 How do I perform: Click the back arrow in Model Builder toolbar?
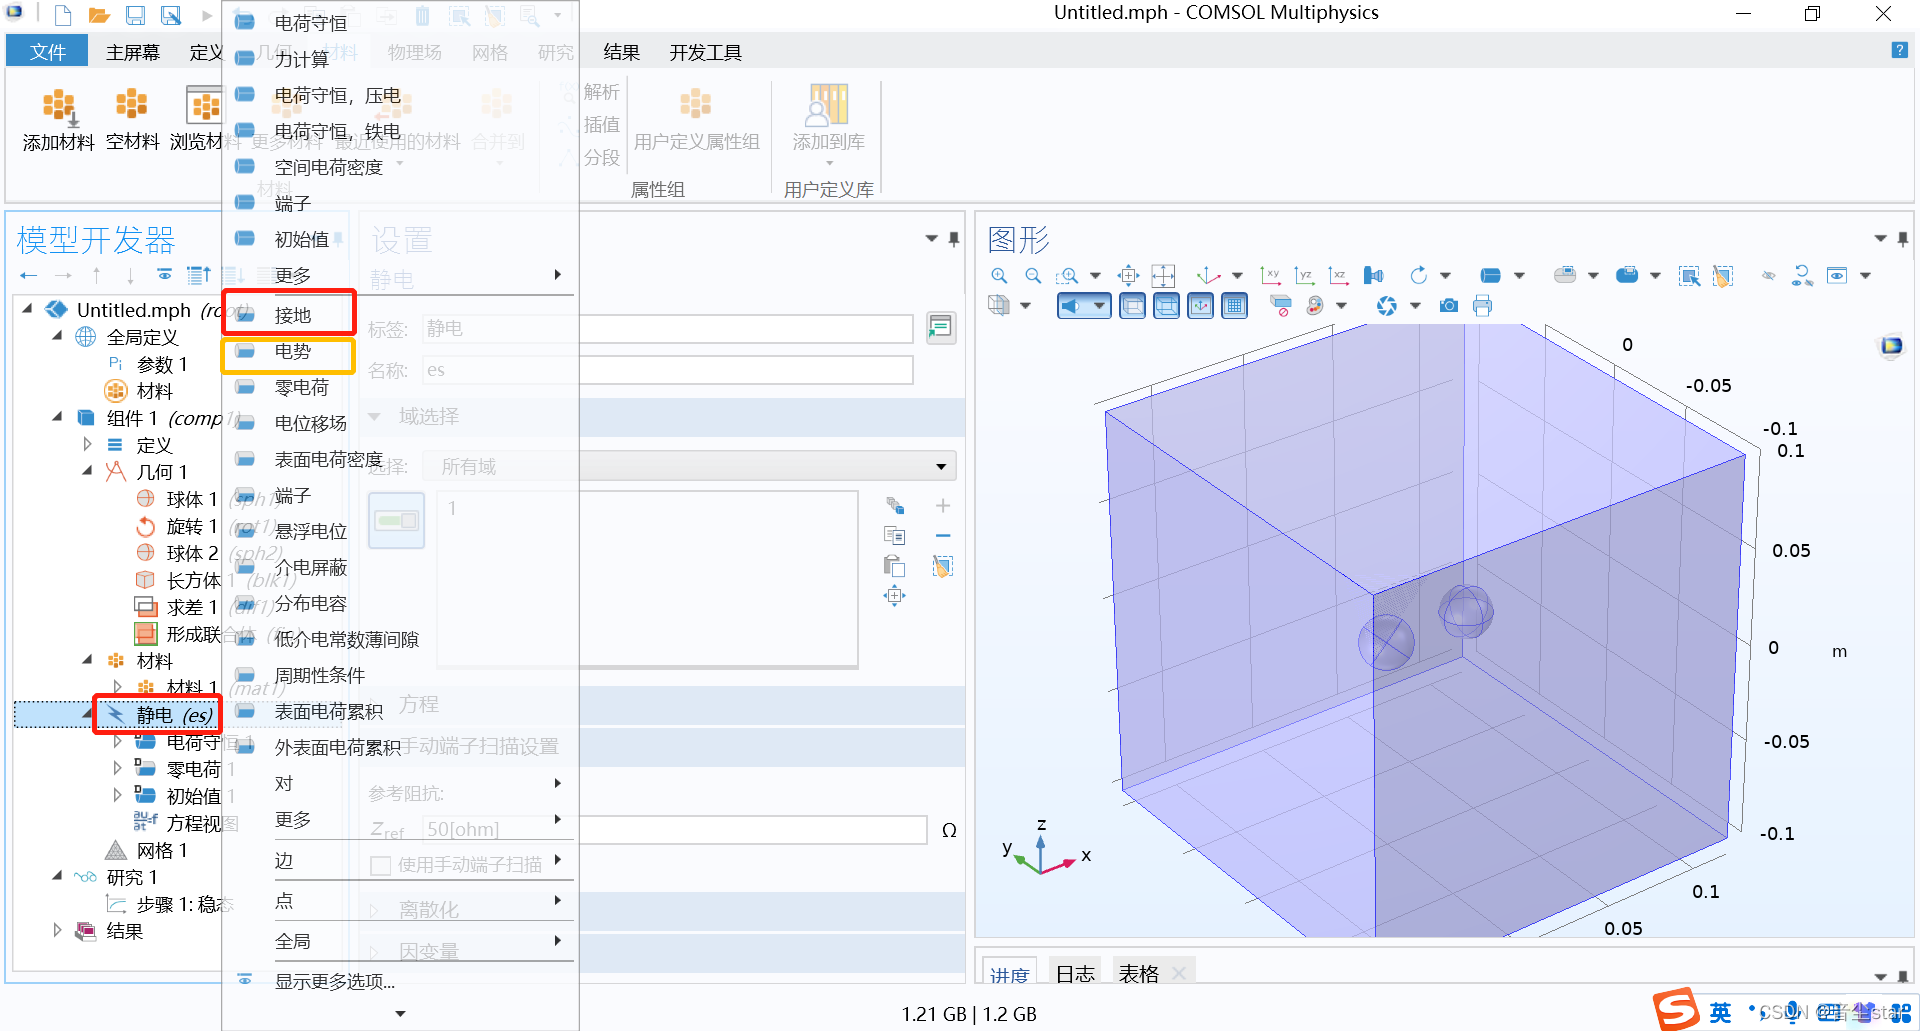28,275
